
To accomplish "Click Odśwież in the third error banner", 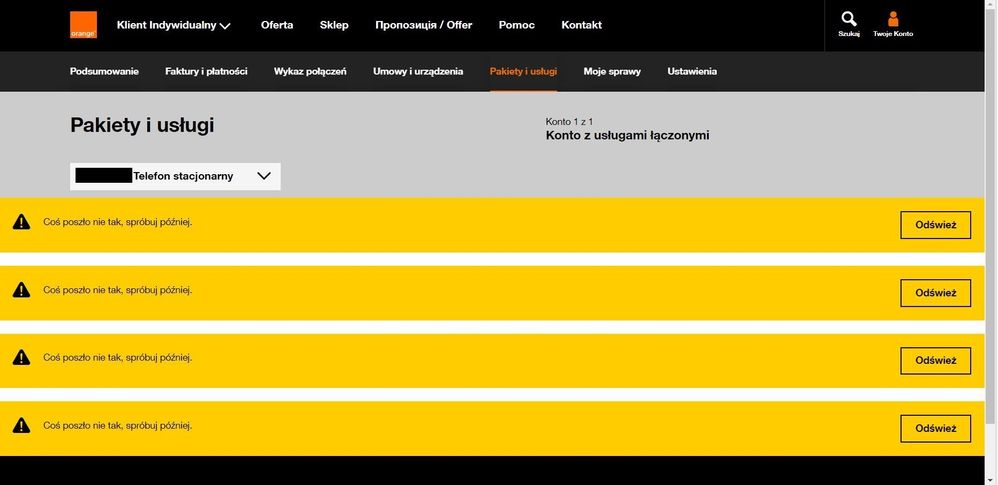I will click(x=936, y=361).
